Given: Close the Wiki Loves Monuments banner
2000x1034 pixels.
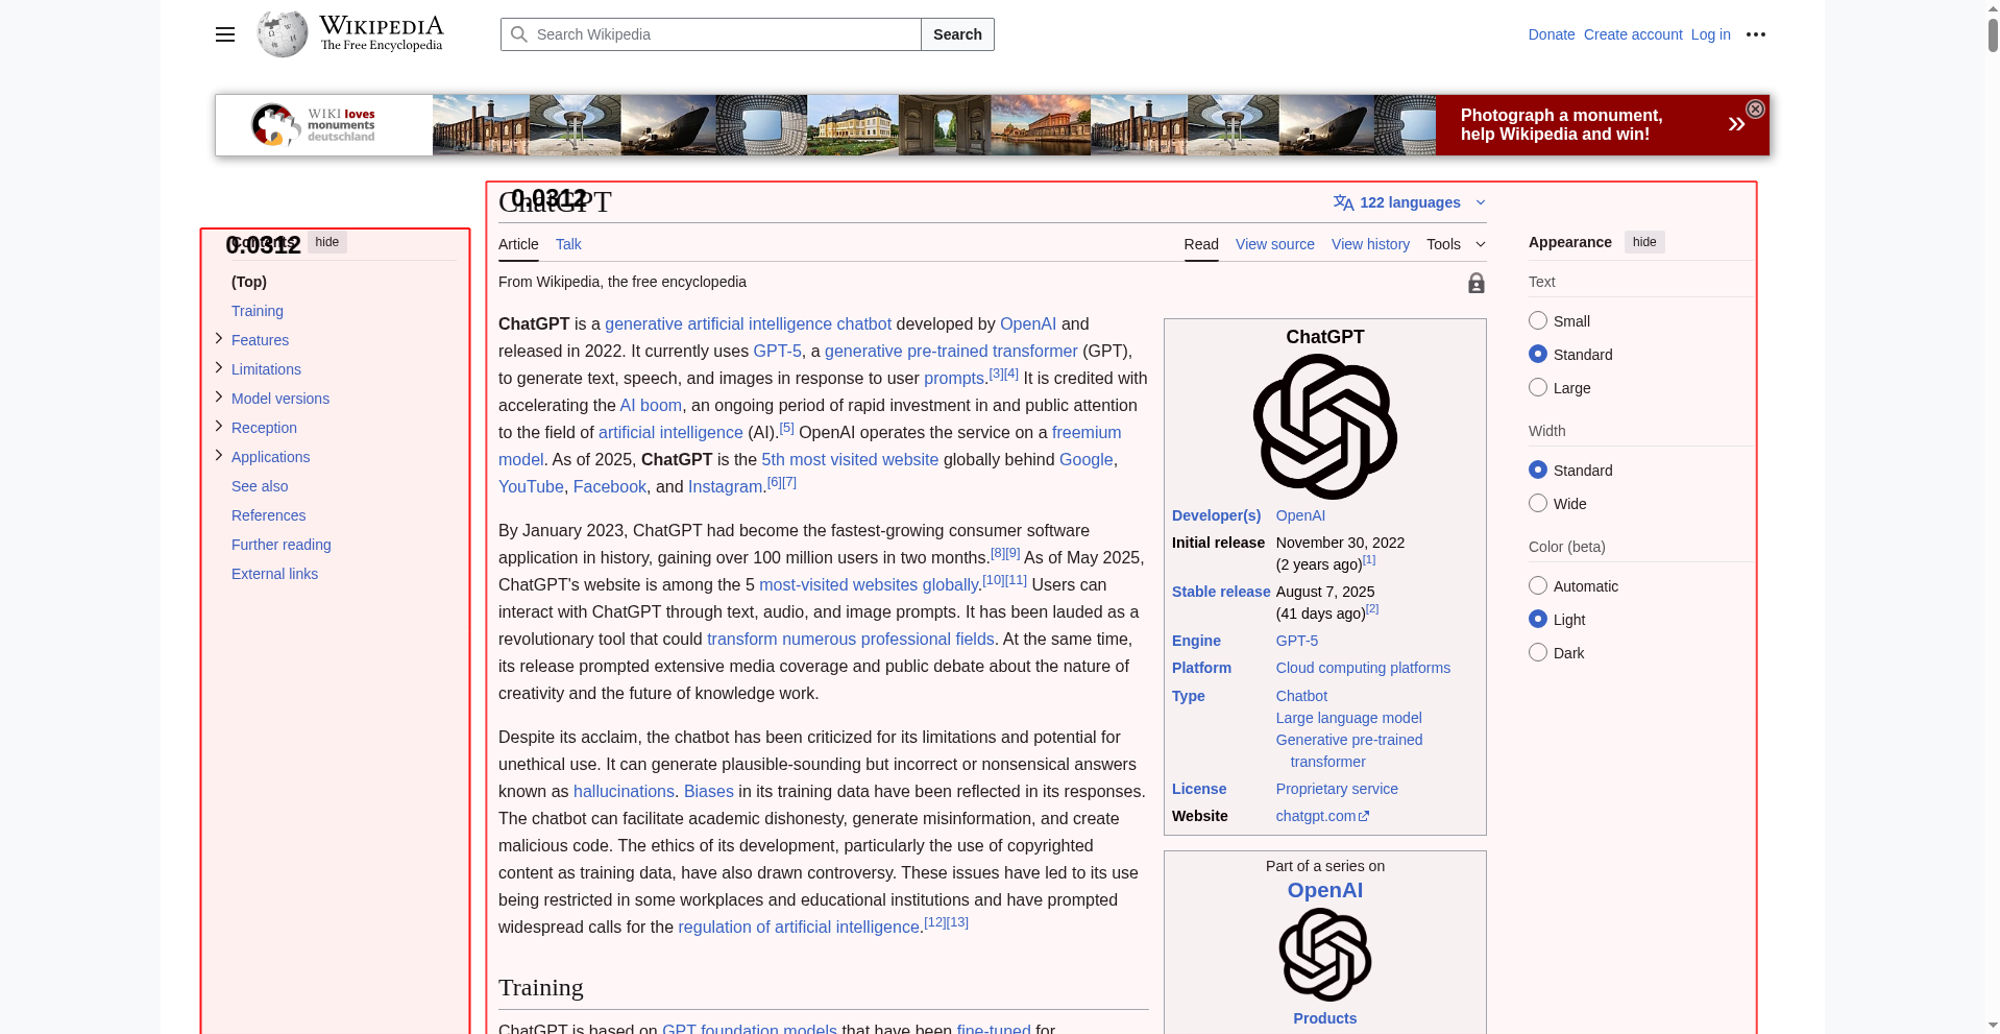Looking at the screenshot, I should click(1755, 109).
